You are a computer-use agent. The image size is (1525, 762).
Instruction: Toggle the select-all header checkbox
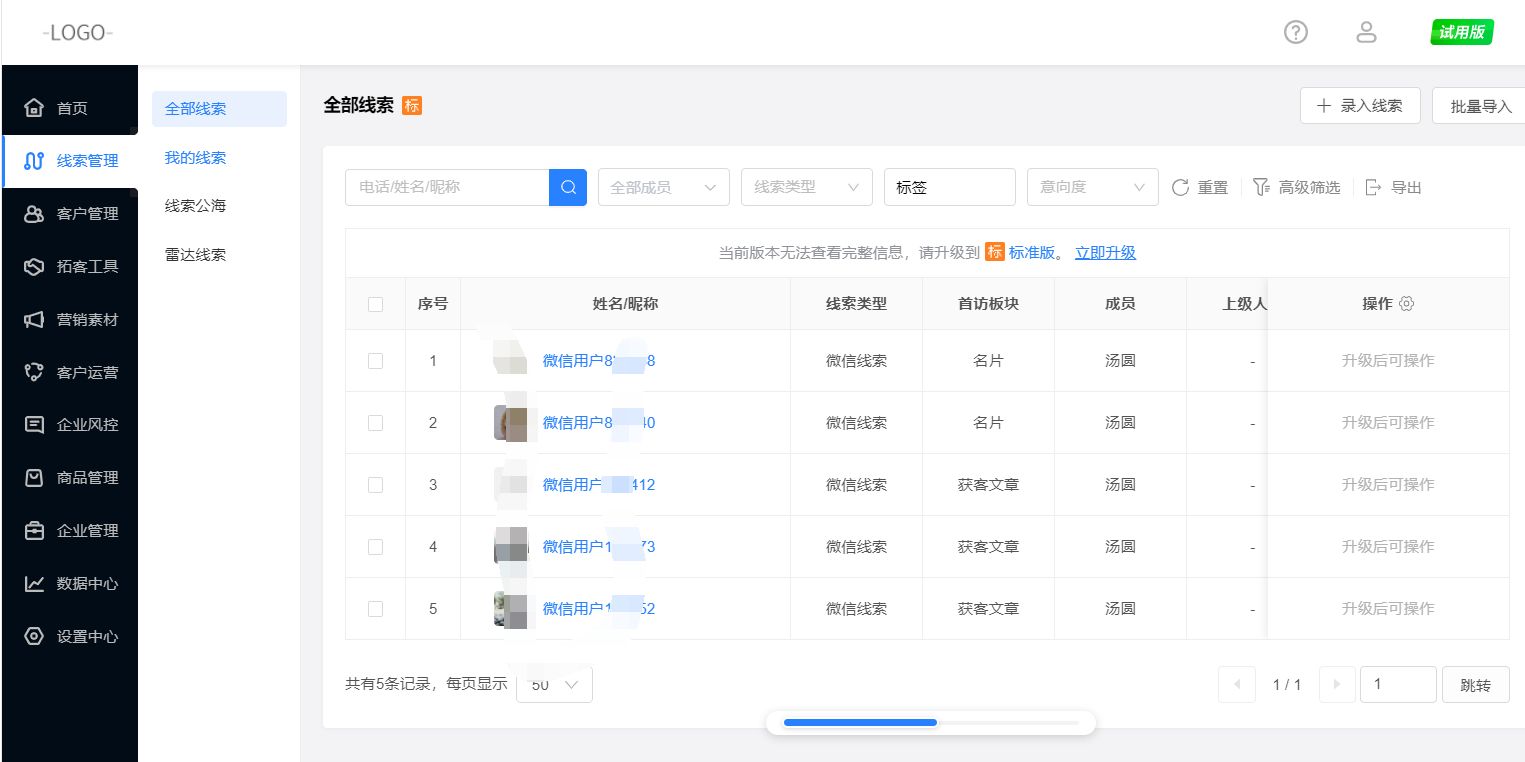tap(375, 304)
